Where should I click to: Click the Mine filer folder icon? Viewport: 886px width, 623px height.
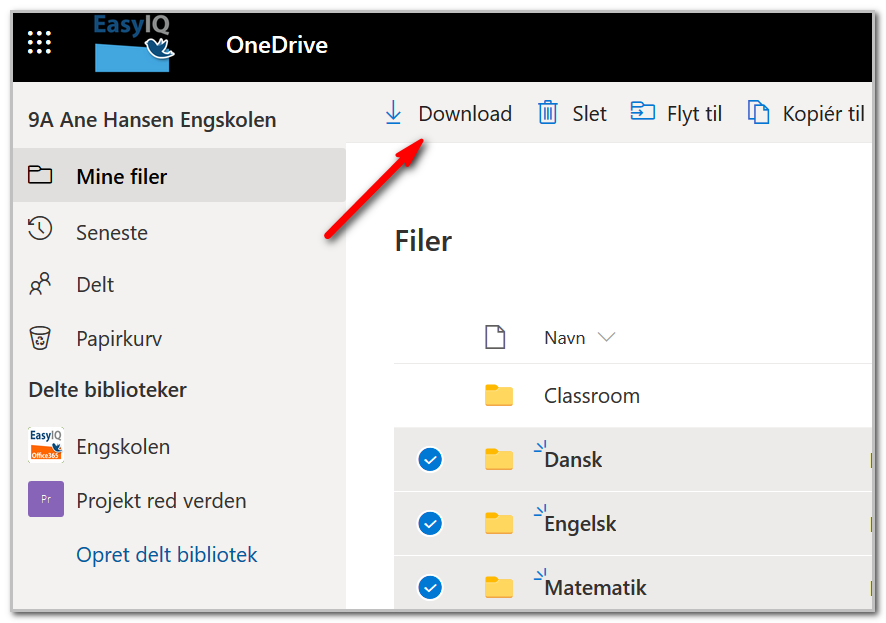[x=40, y=175]
